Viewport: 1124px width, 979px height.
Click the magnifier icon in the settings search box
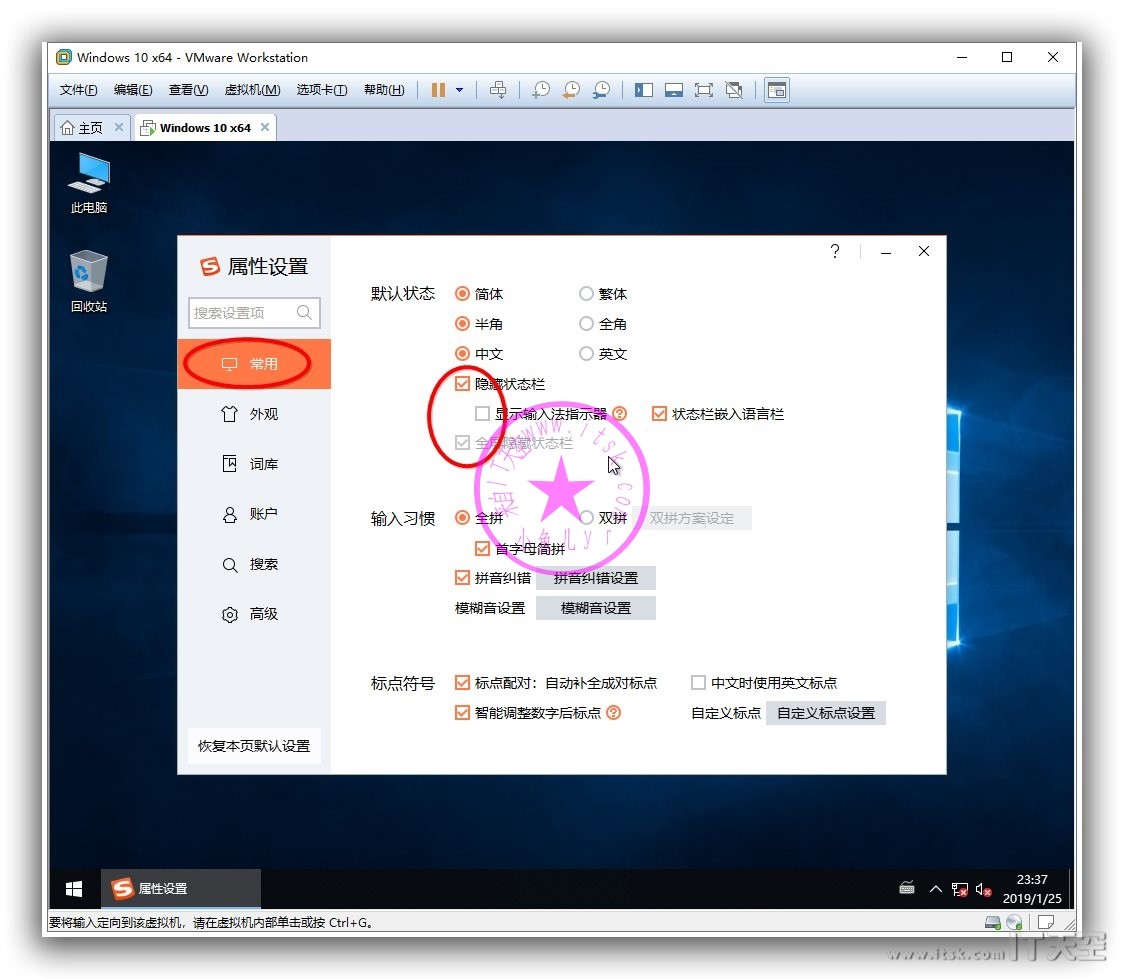304,312
